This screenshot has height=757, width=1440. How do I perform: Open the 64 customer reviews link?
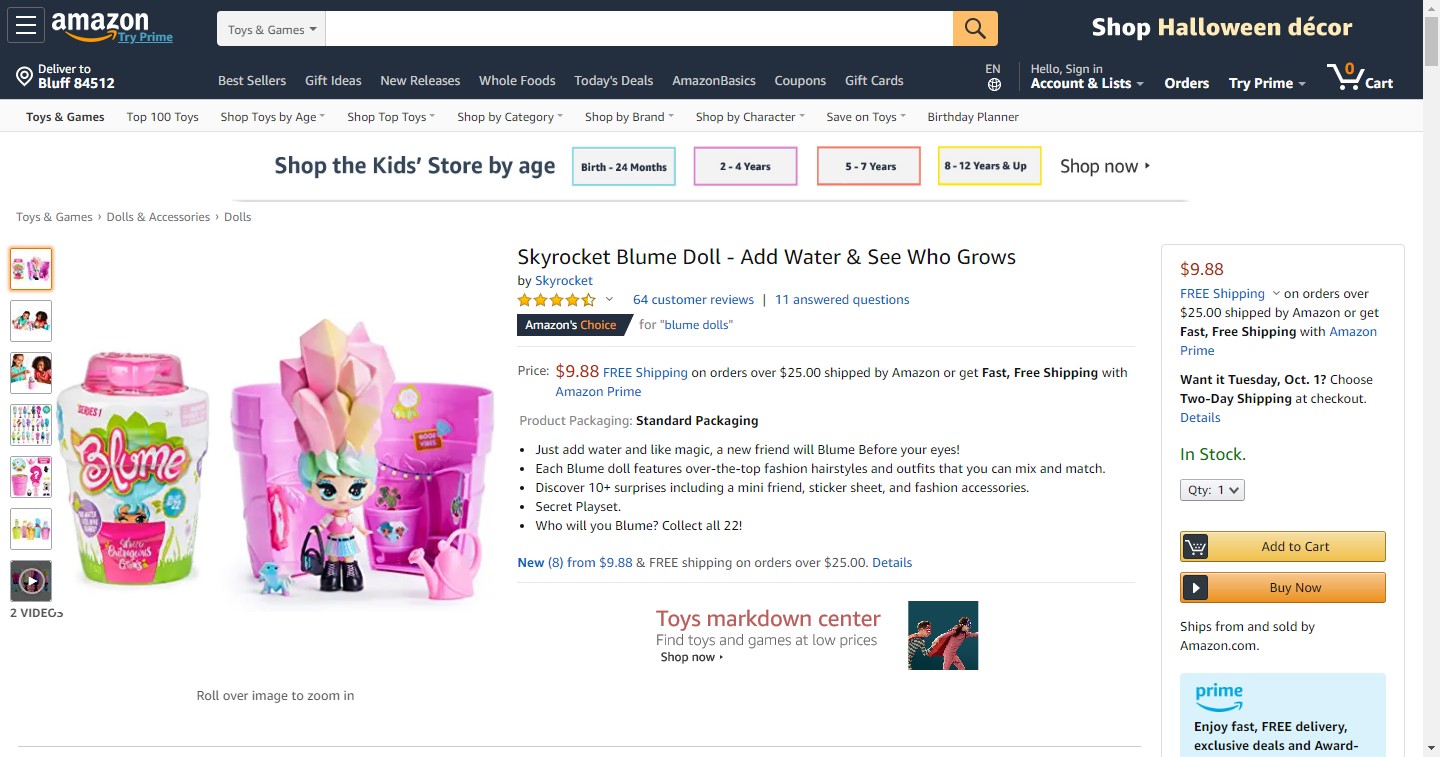(693, 300)
